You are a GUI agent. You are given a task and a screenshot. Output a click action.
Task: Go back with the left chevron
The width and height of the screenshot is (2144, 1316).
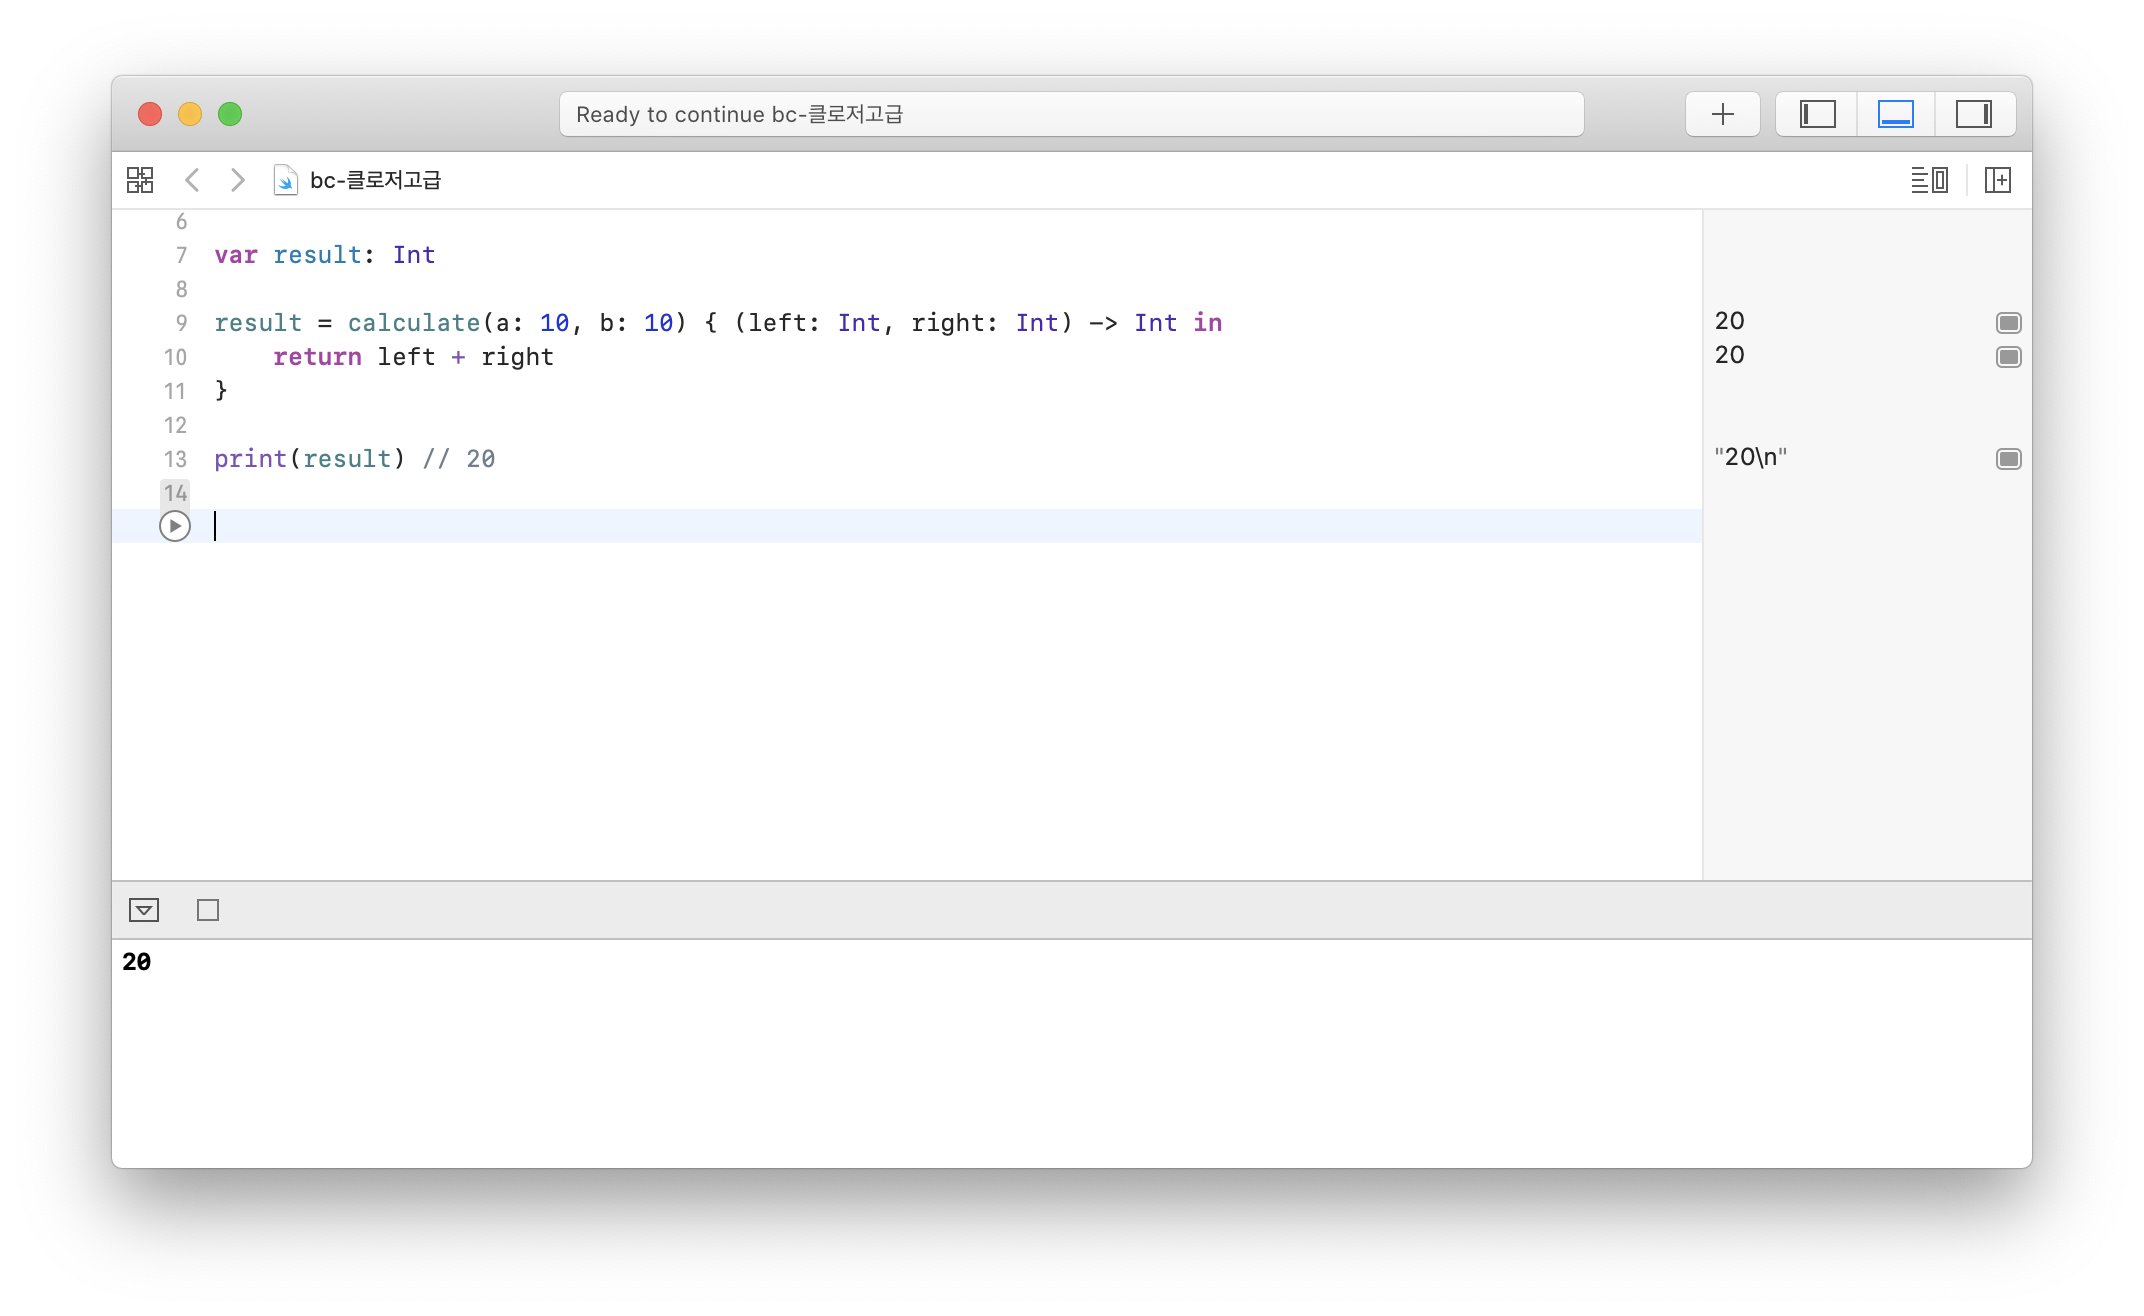coord(193,180)
